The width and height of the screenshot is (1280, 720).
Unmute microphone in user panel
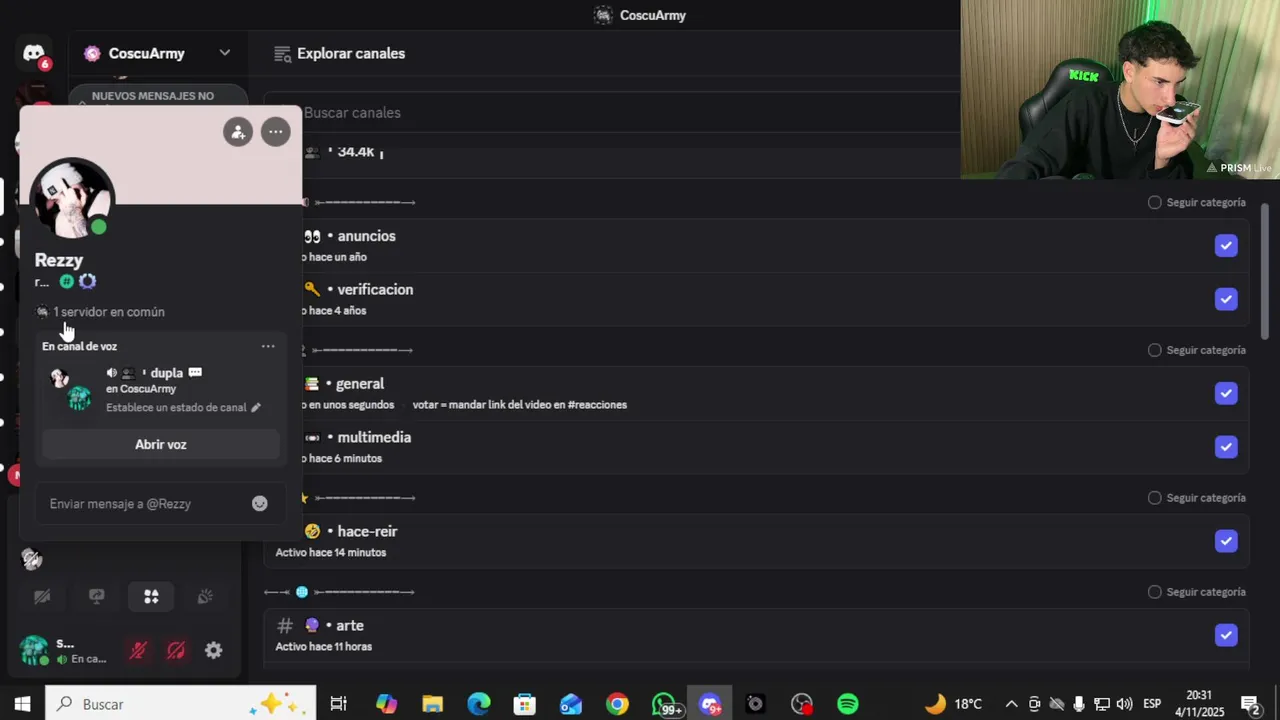138,650
